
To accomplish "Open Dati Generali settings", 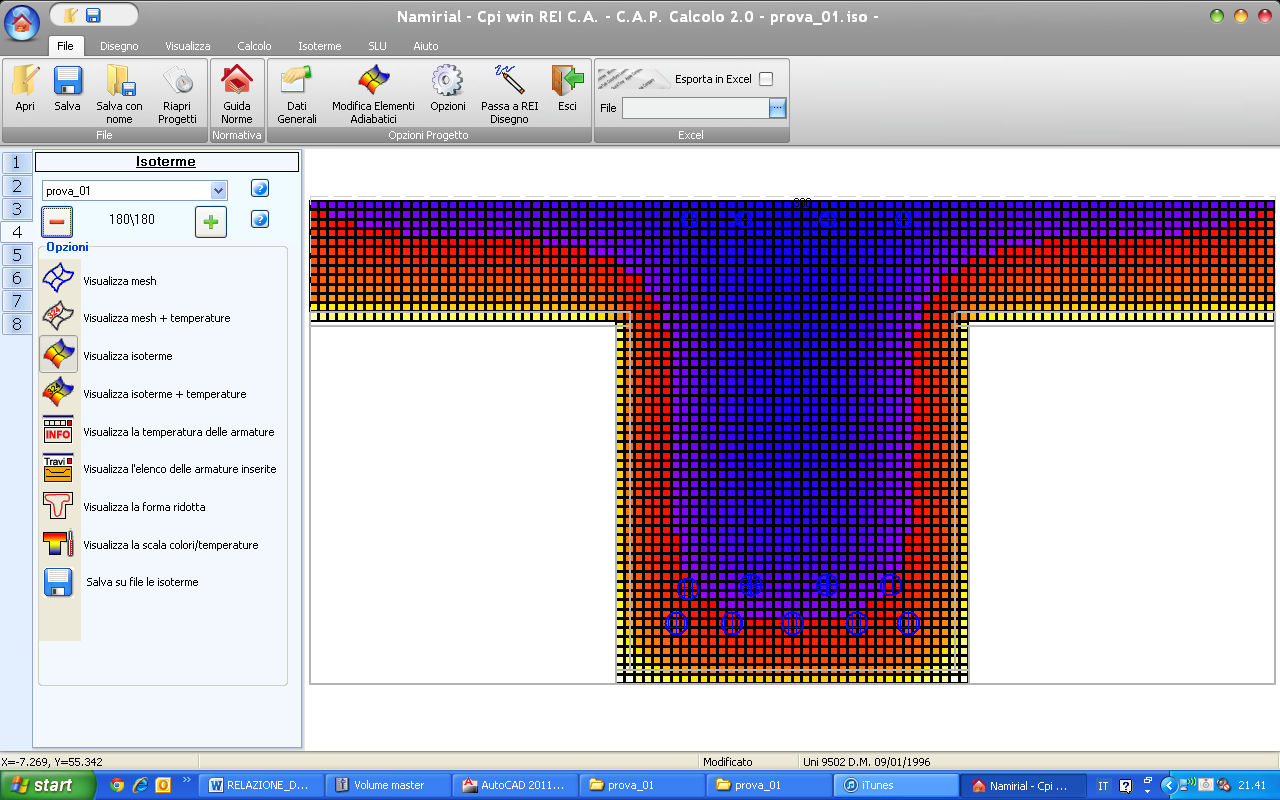I will coord(297,94).
